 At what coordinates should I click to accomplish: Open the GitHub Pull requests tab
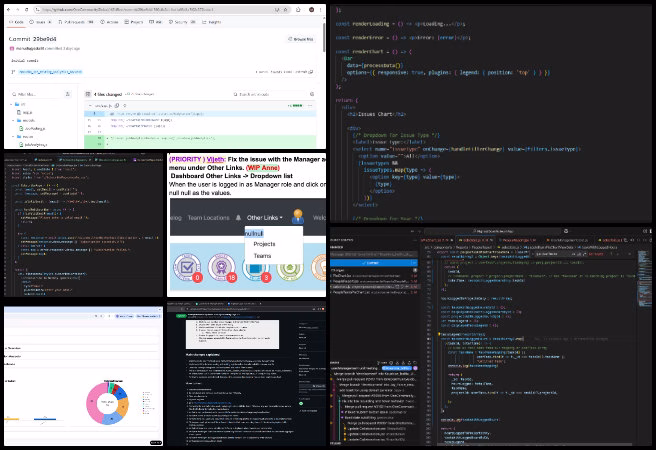coord(76,22)
